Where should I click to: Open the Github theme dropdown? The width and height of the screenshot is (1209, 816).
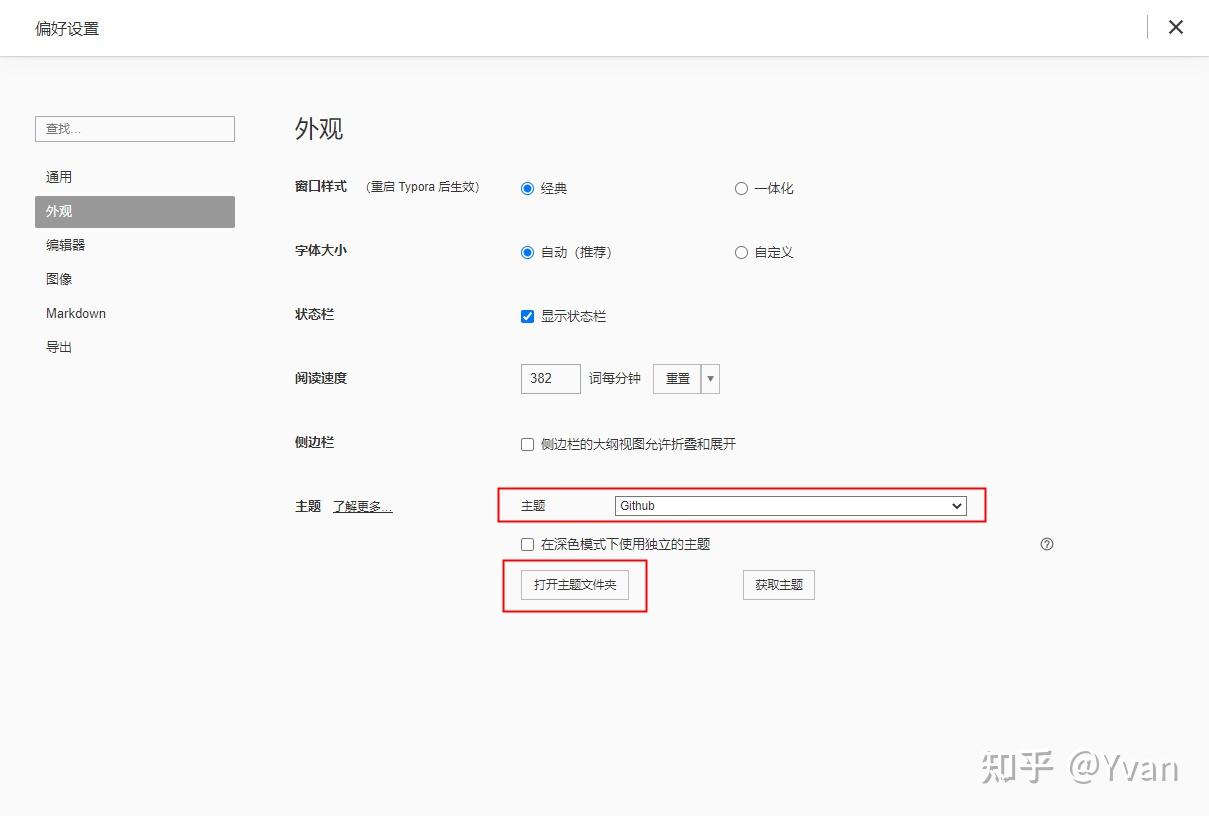coord(790,506)
